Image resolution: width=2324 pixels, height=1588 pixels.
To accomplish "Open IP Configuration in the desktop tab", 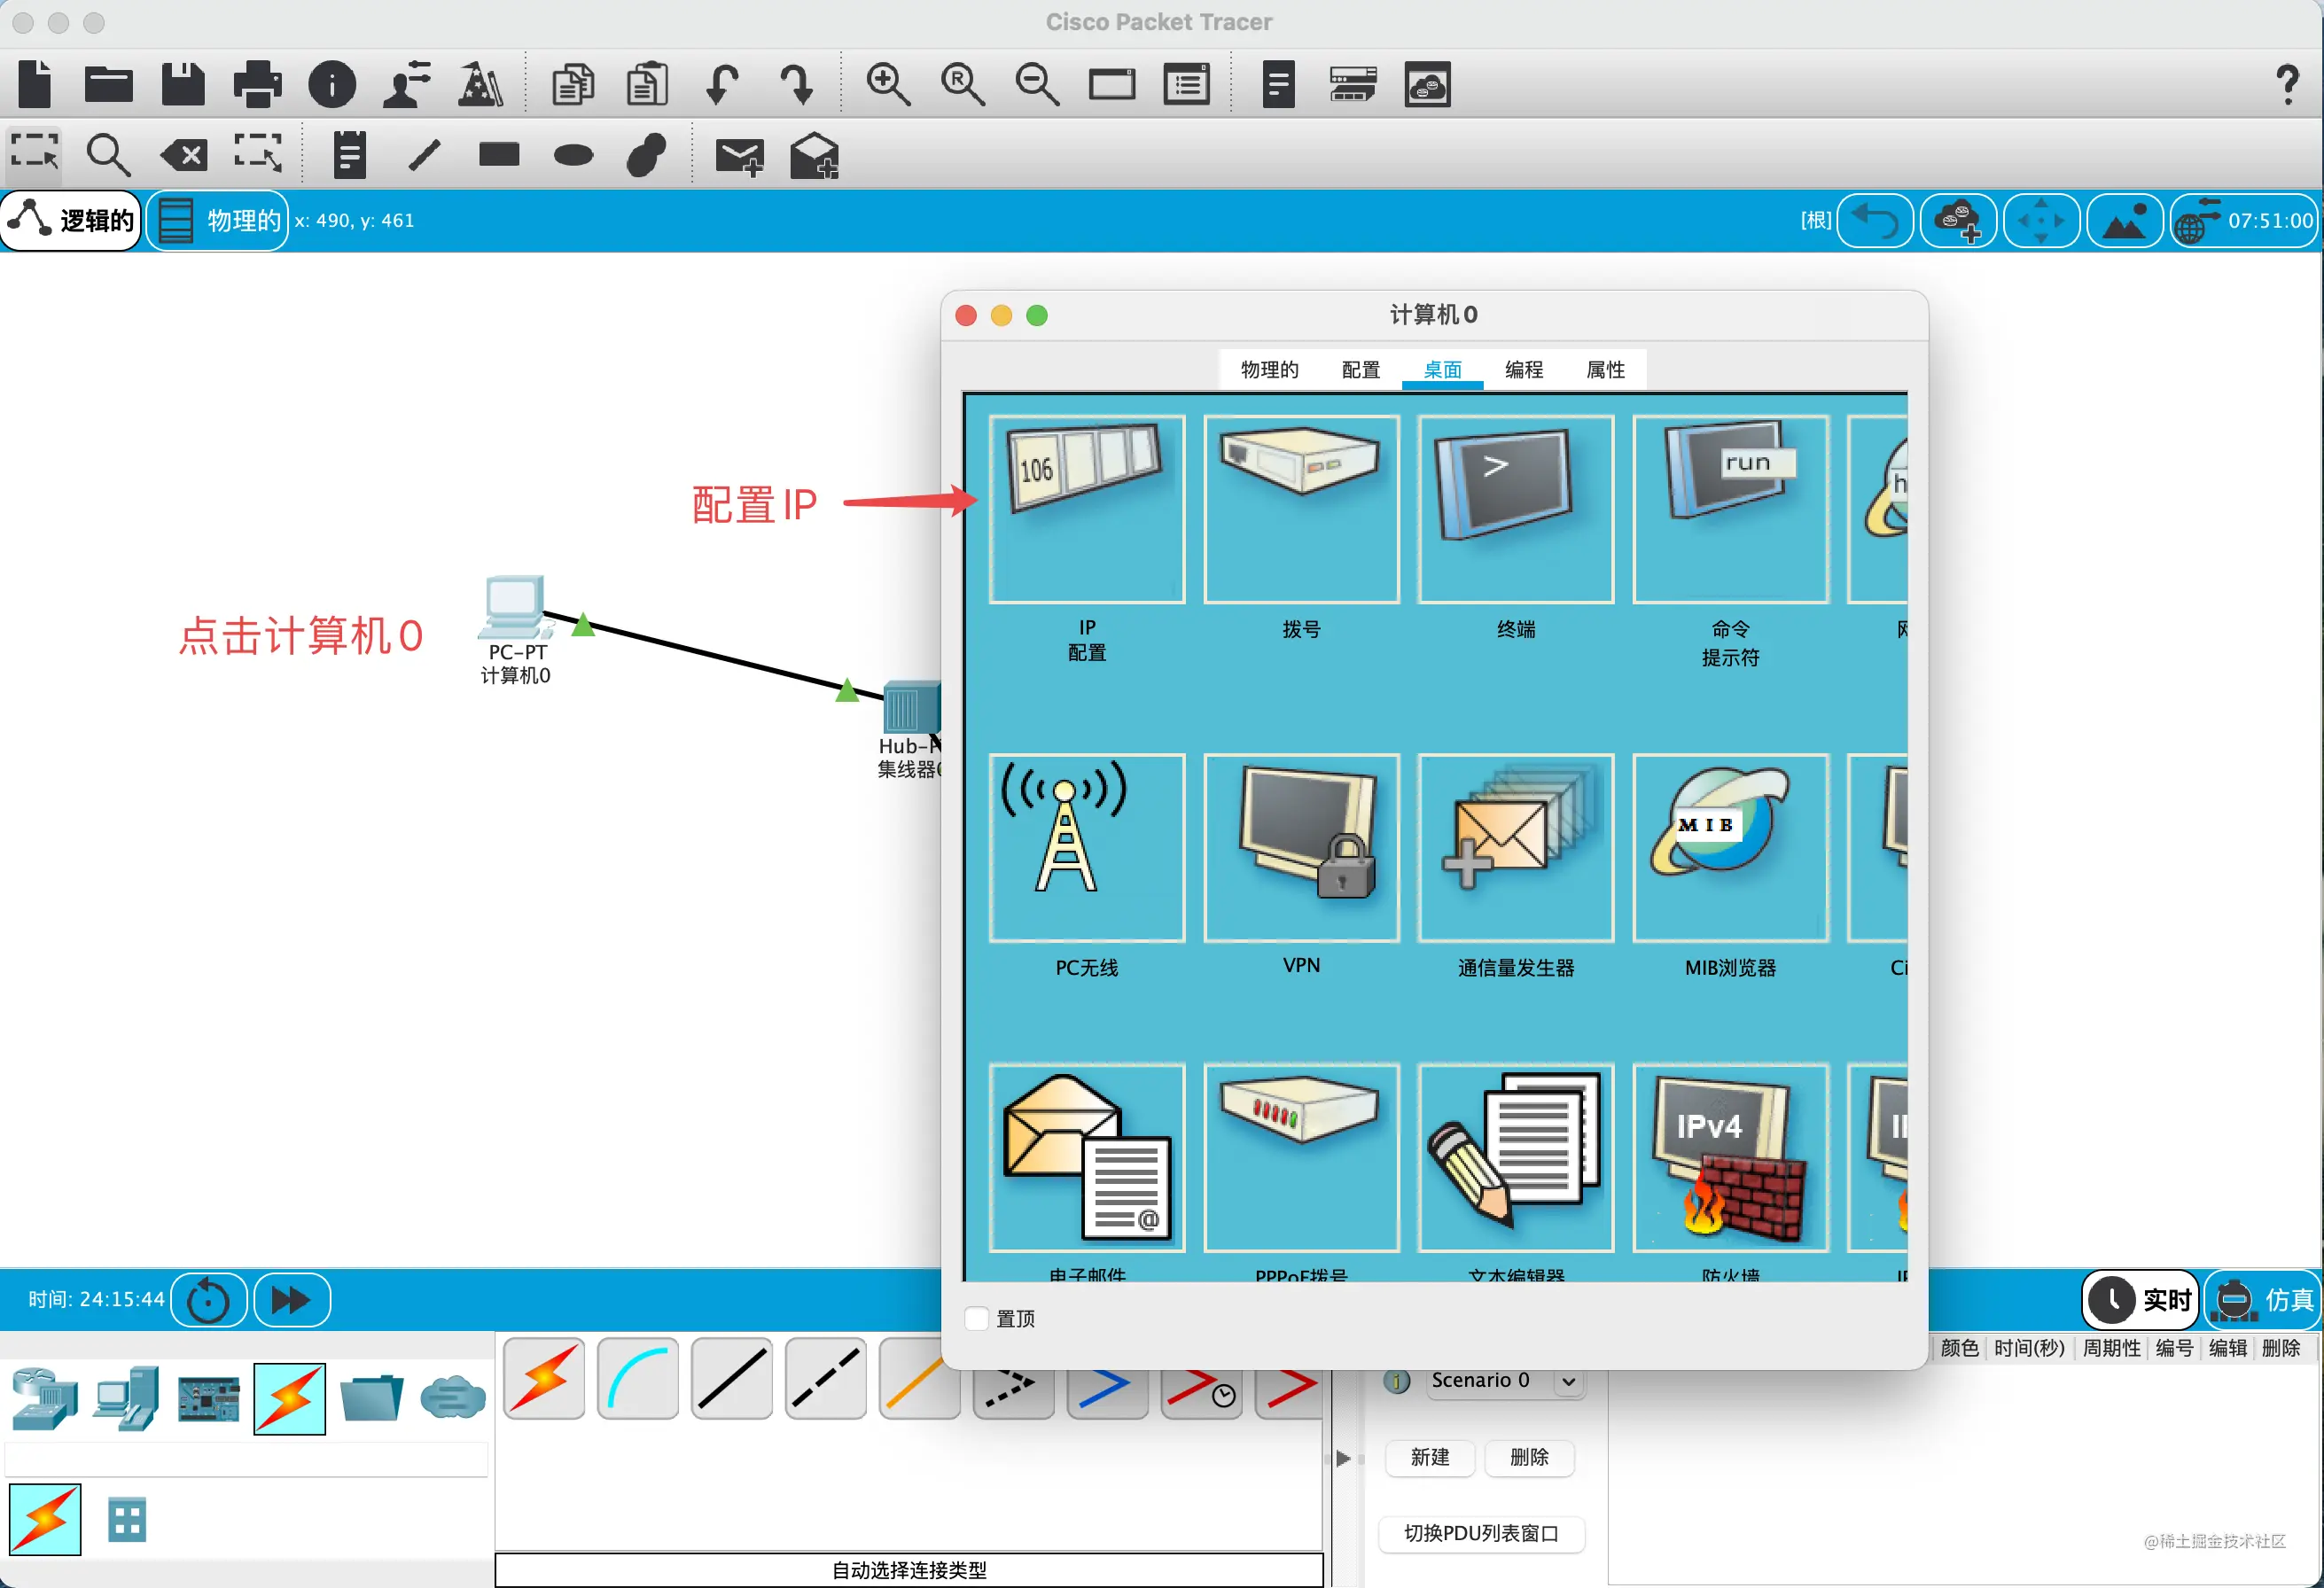I will (1087, 509).
